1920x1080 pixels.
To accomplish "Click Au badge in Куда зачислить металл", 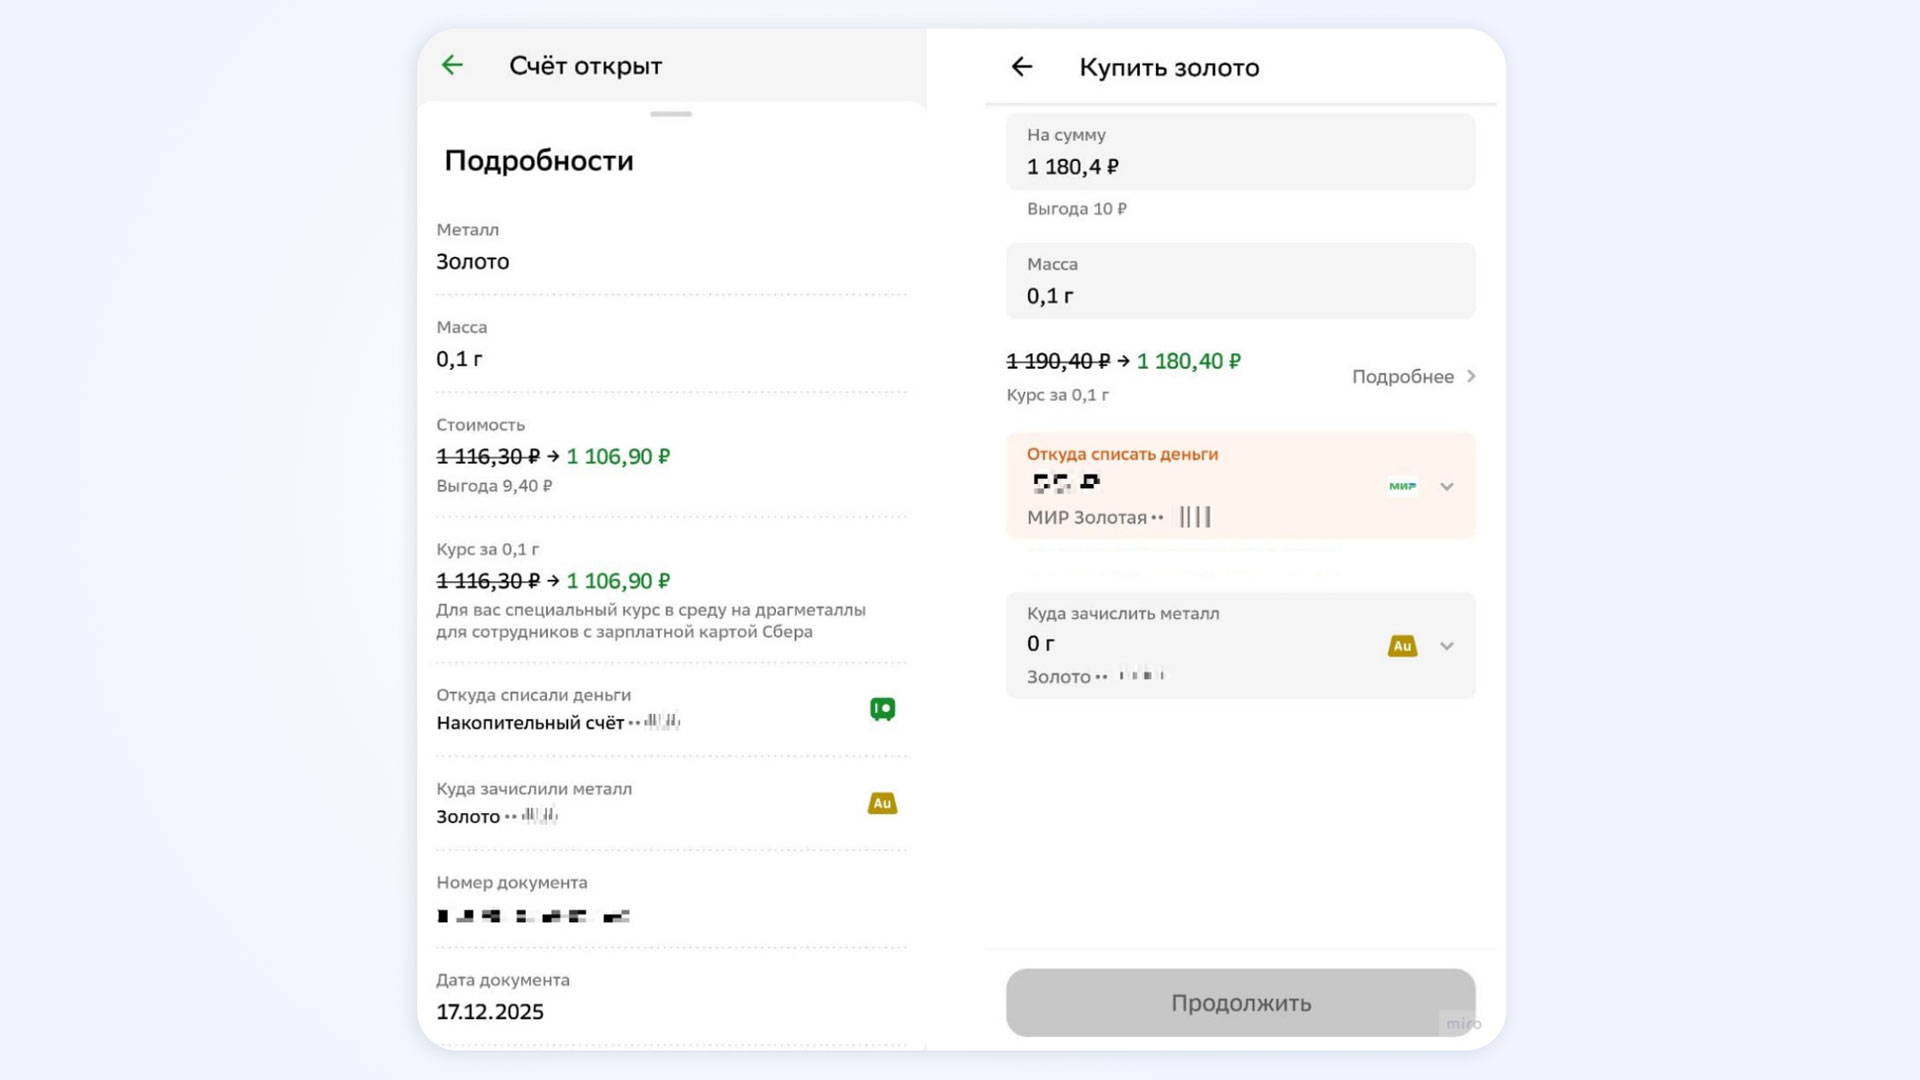I will pyautogui.click(x=1402, y=646).
